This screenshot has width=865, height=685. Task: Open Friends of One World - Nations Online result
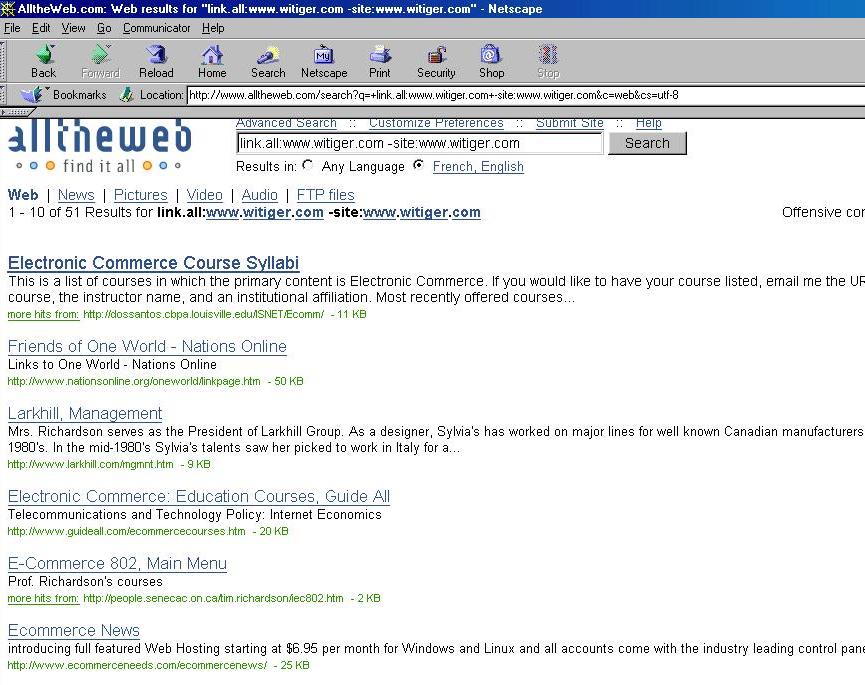[147, 346]
